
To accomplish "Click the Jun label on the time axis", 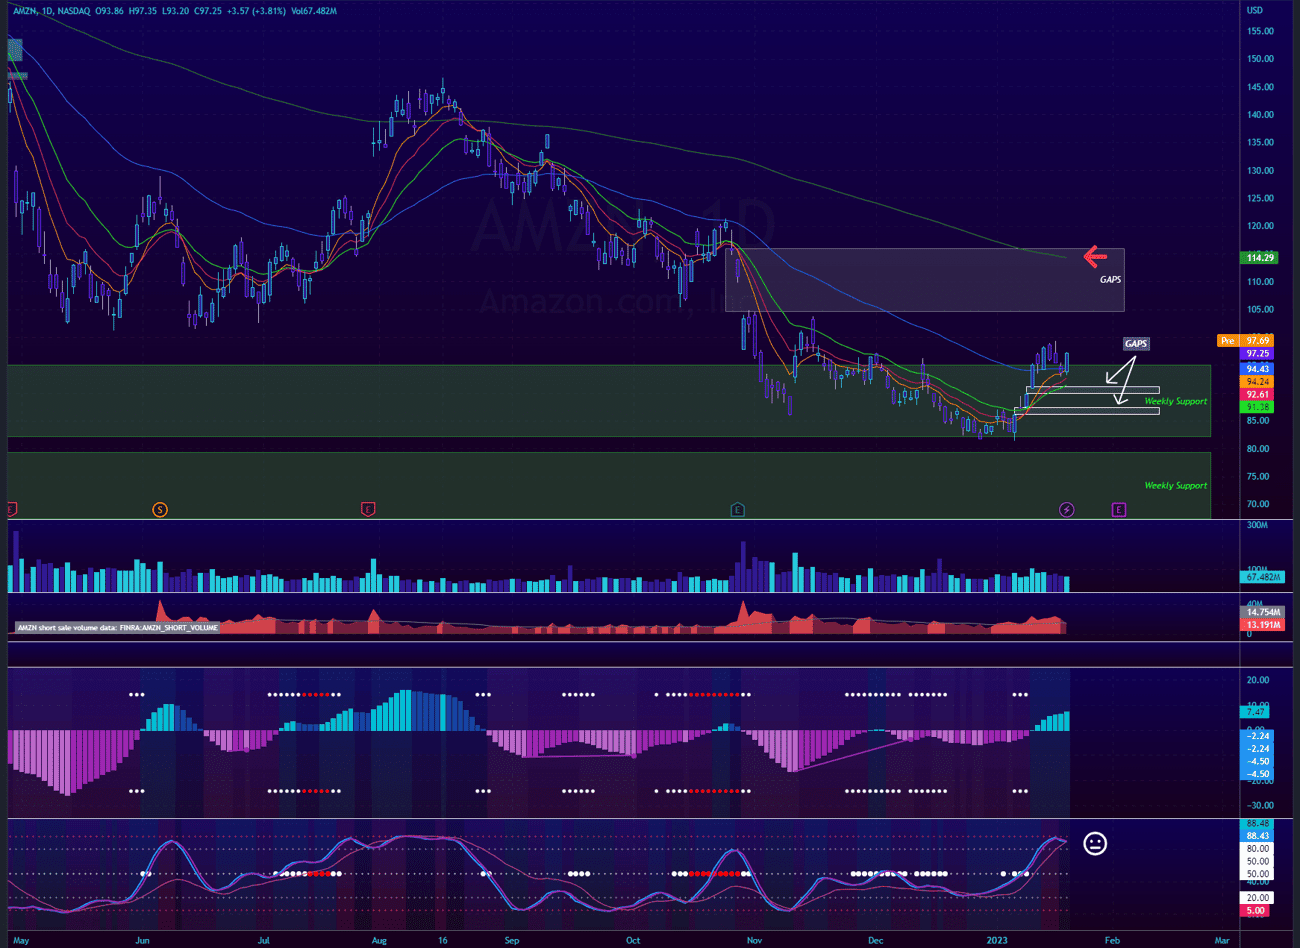I will click(142, 941).
